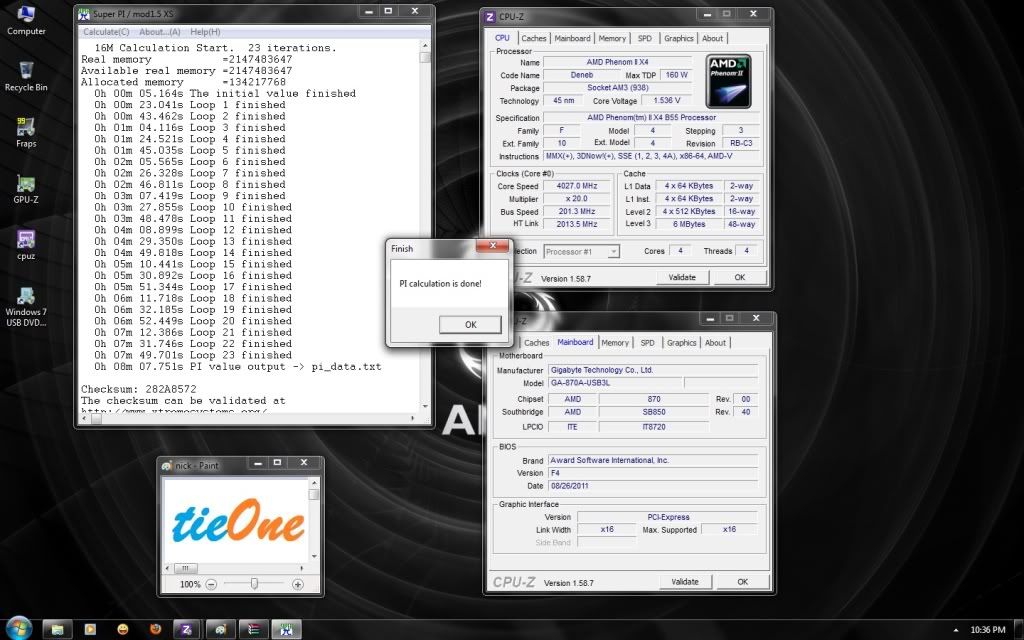
Task: Click the AMD Phenom II logo image
Action: pos(728,82)
